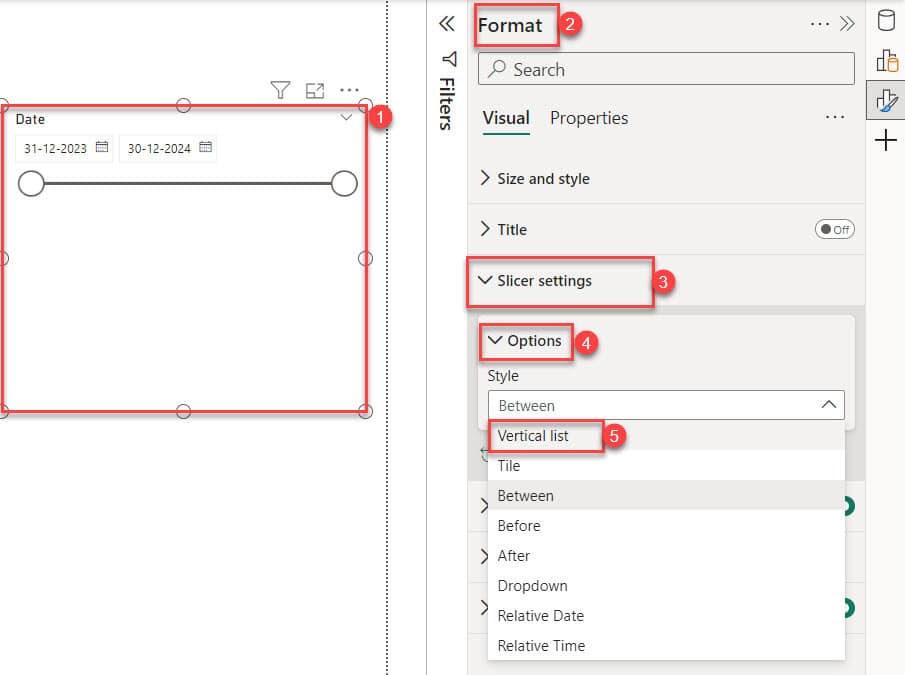The image size is (905, 675).
Task: Choose Tile from the Style list
Action: (666, 466)
